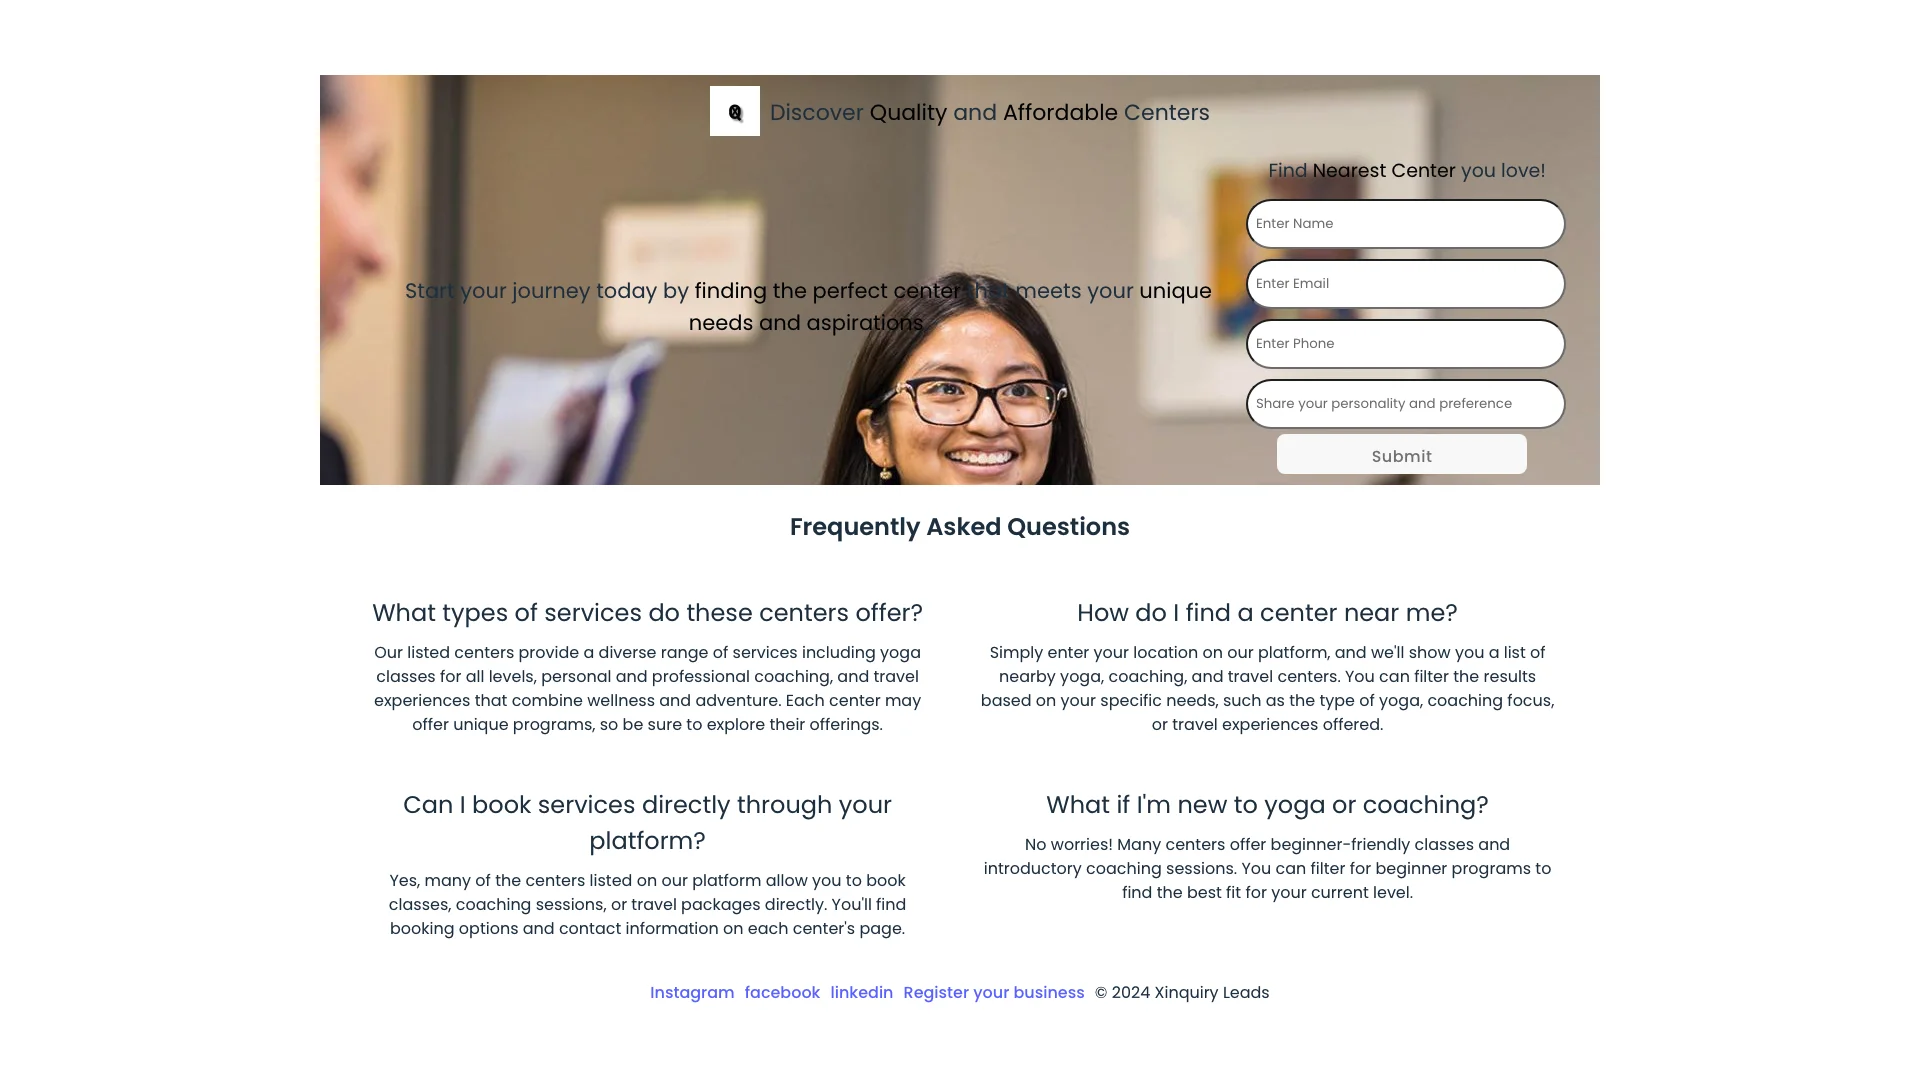This screenshot has width=1920, height=1080.
Task: Submit the nearest center form
Action: (1402, 454)
